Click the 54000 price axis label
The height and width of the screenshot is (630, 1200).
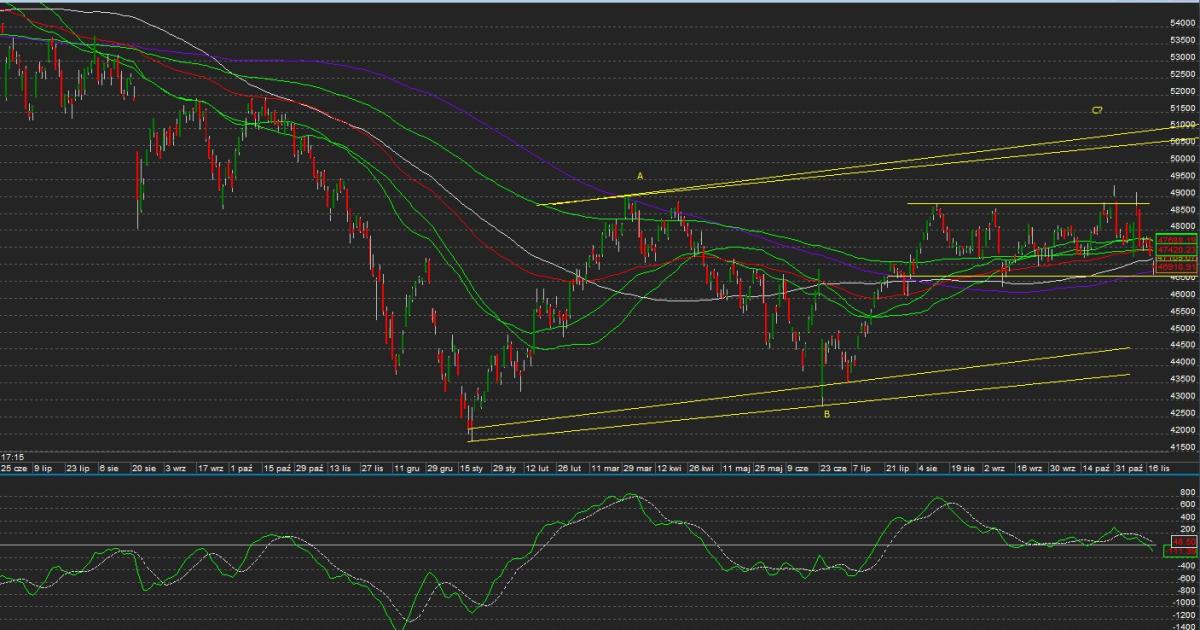click(1183, 23)
